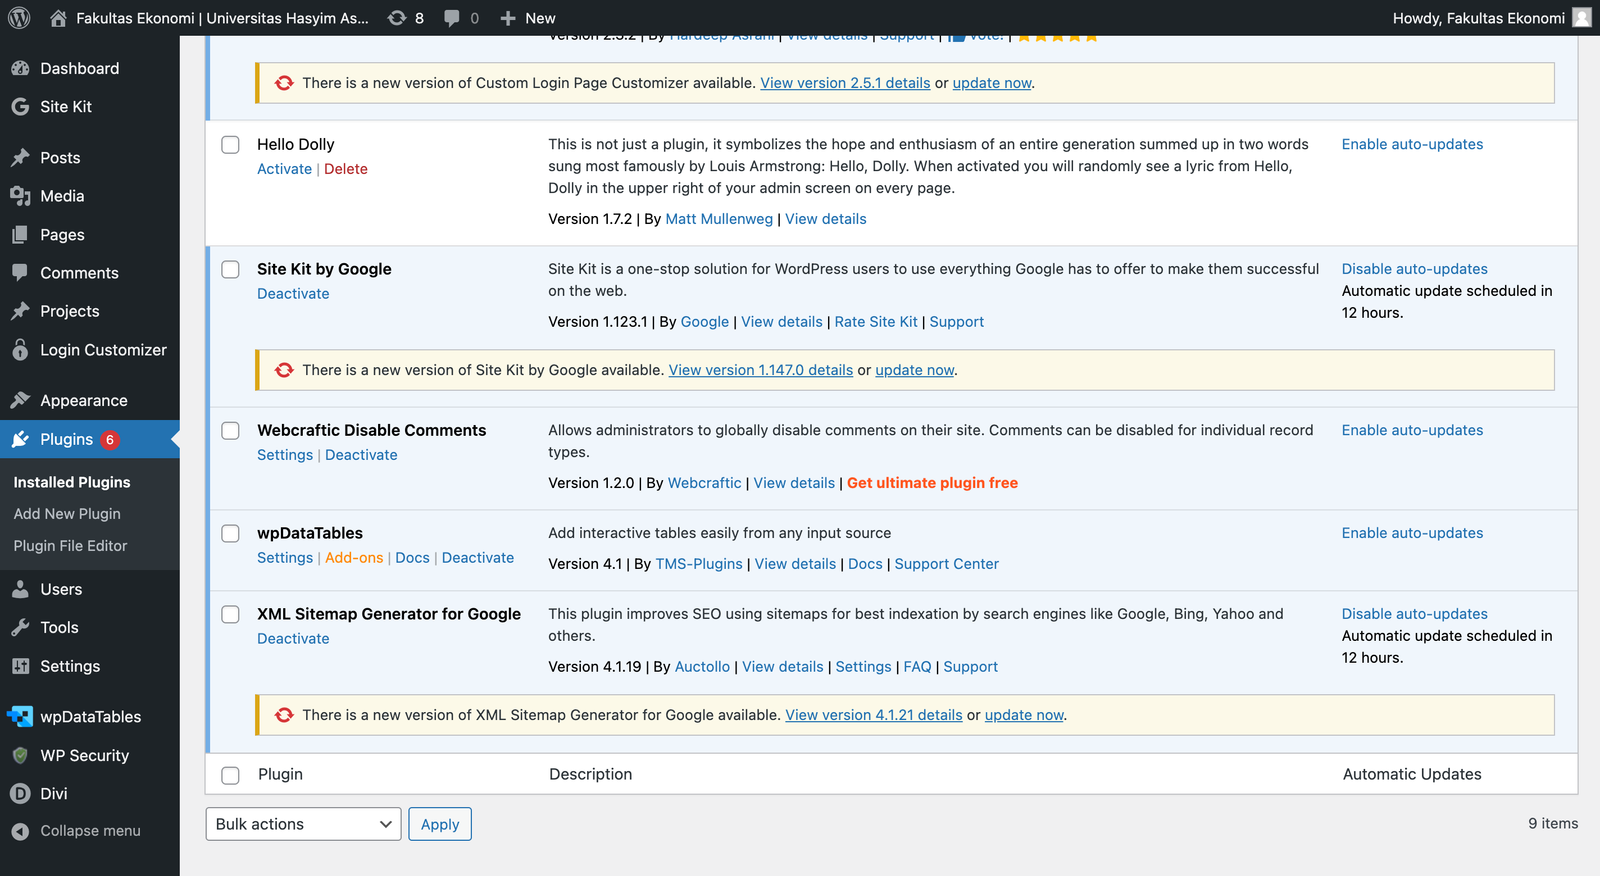Open the New content menu in admin bar
The height and width of the screenshot is (876, 1600).
coord(527,18)
